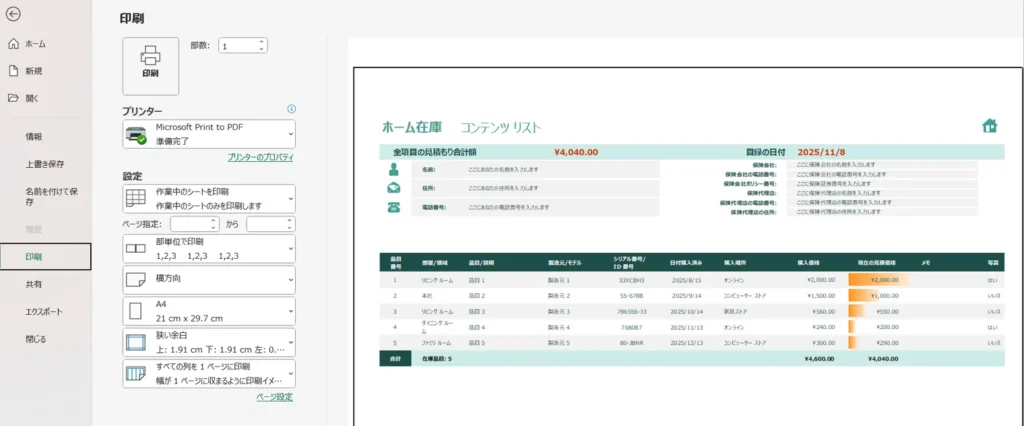Viewport: 1024px width, 426px height.
Task: Click the 製造元/モデル column header
Action: point(564,263)
